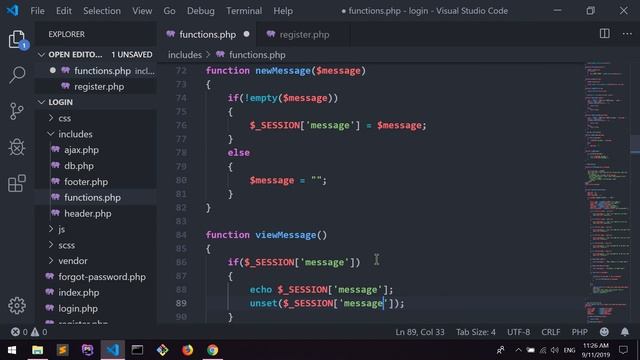The height and width of the screenshot is (360, 640).
Task: Expand the vendor folder
Action: (51, 260)
